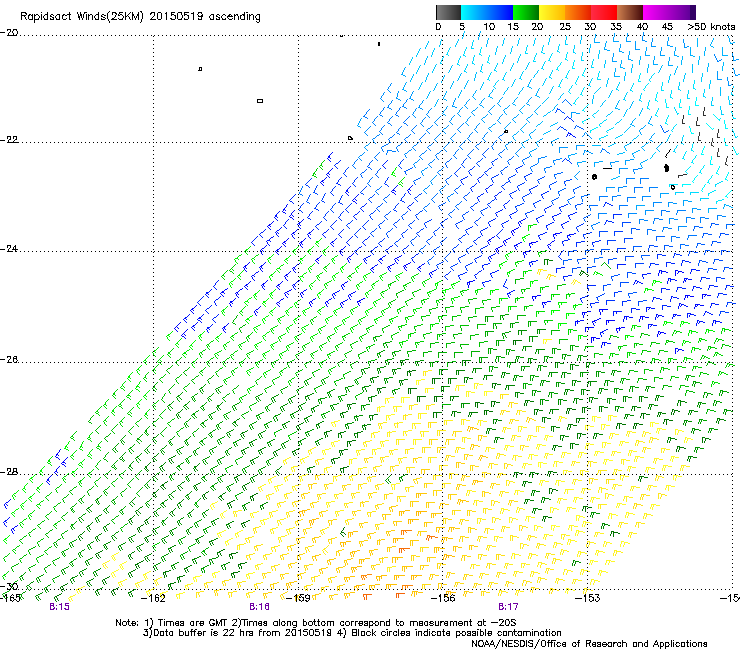Click the cyan 5-10 knots legend color
Image resolution: width=740 pixels, height=650 pixels.
click(x=474, y=12)
